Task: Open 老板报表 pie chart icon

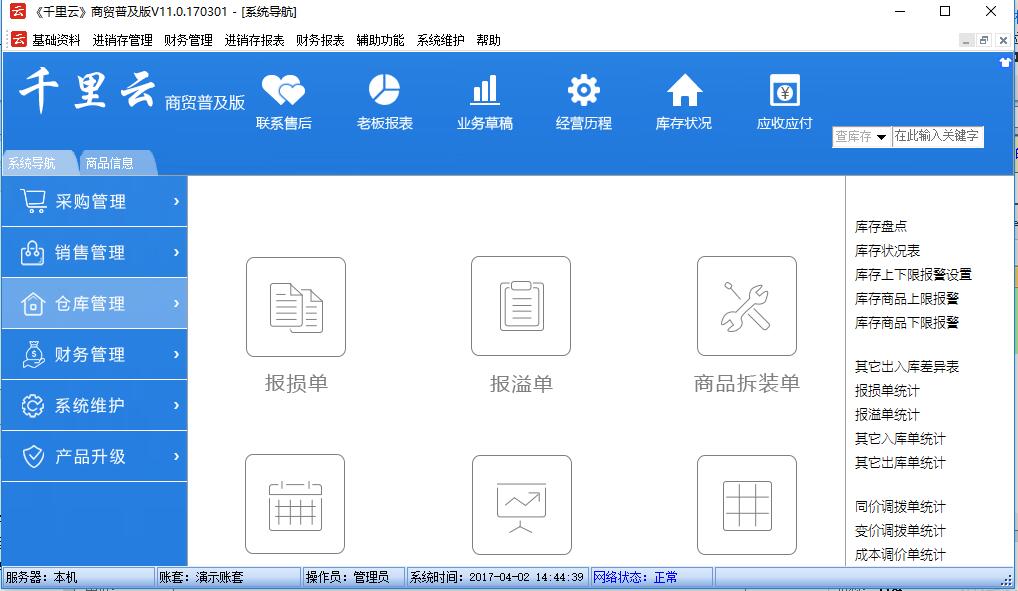Action: click(384, 90)
